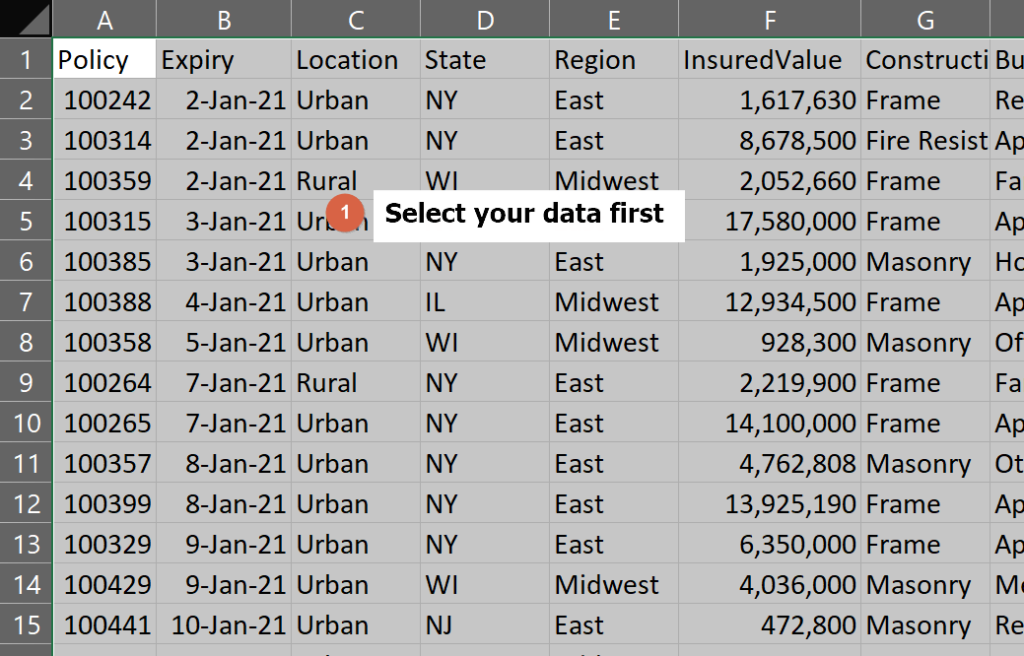Select column D header
The image size is (1024, 656).
tap(485, 18)
